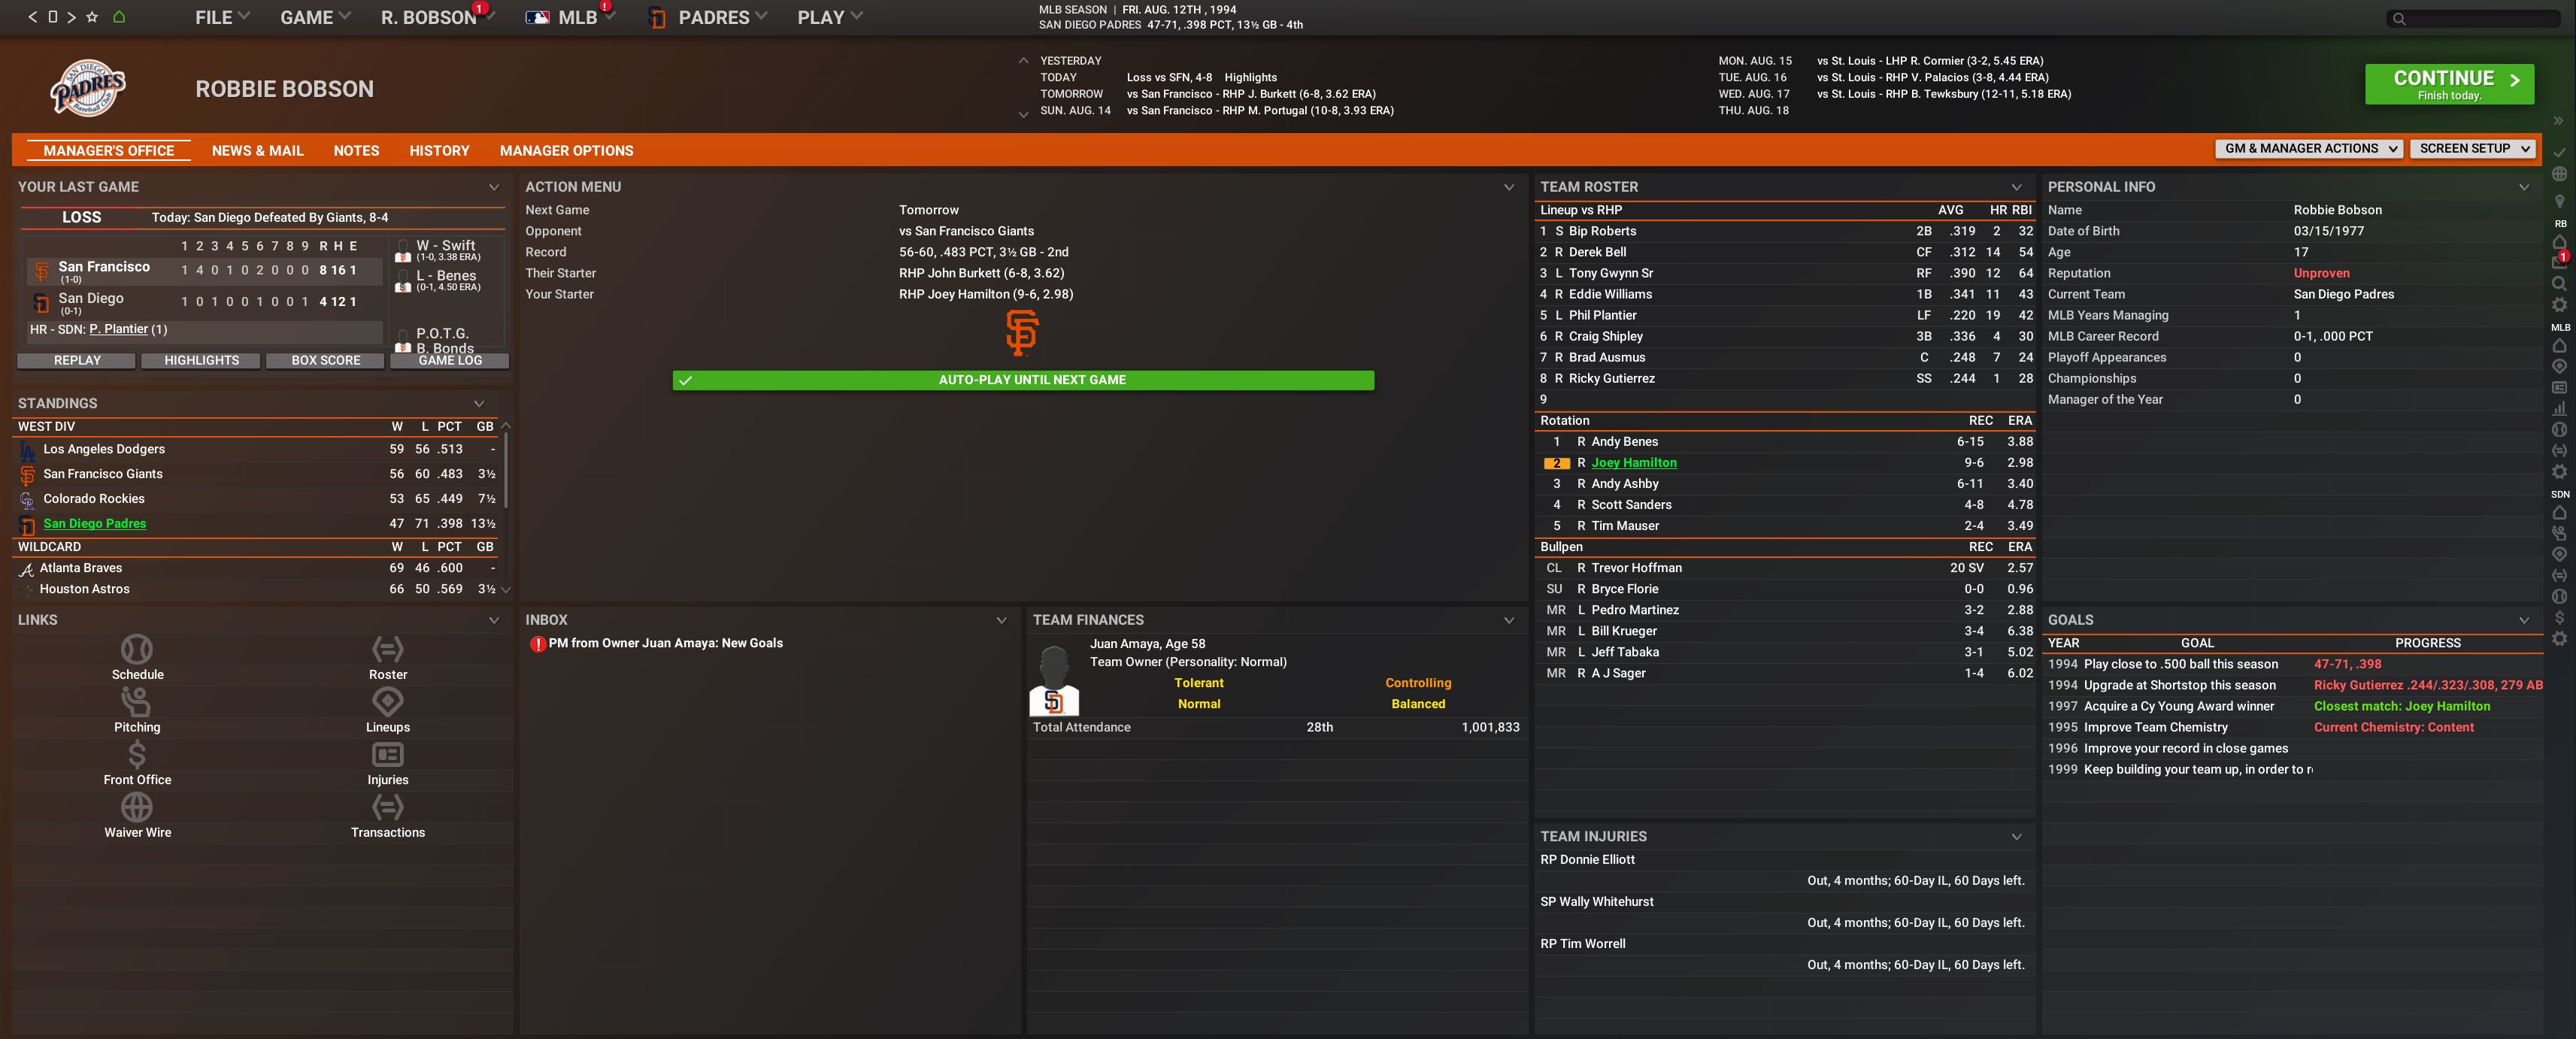Click the Continue button
The width and height of the screenshot is (2576, 1039).
click(x=2449, y=84)
